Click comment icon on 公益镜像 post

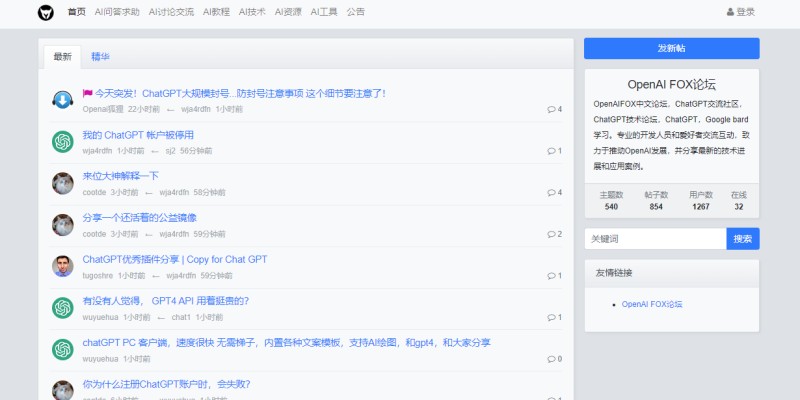551,234
